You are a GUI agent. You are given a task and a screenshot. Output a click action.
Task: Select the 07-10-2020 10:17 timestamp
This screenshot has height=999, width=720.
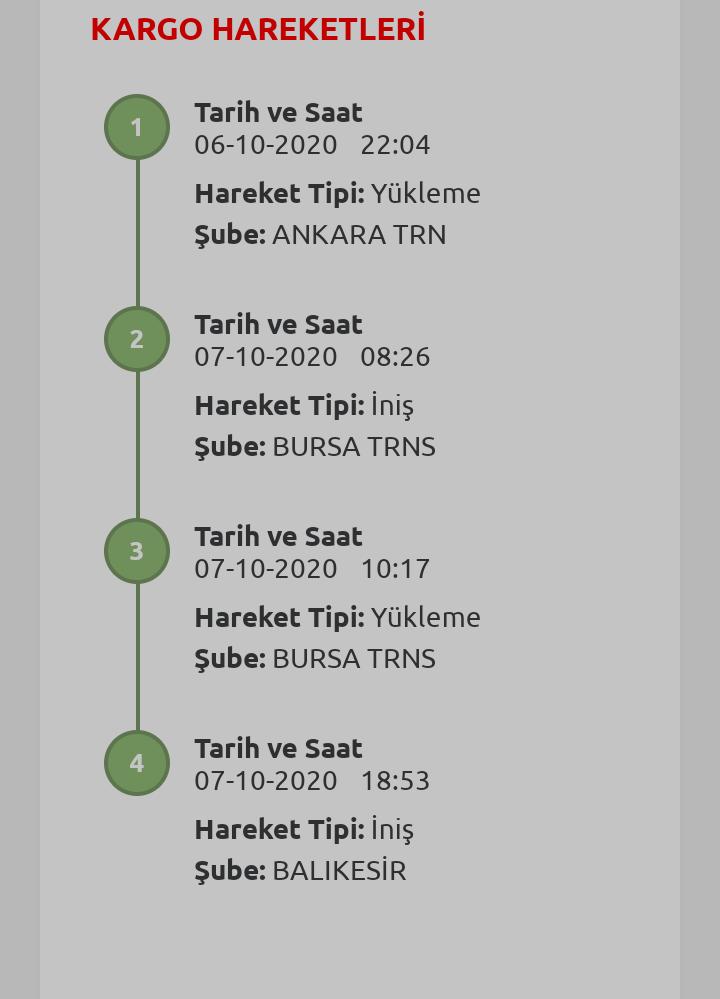click(x=312, y=569)
